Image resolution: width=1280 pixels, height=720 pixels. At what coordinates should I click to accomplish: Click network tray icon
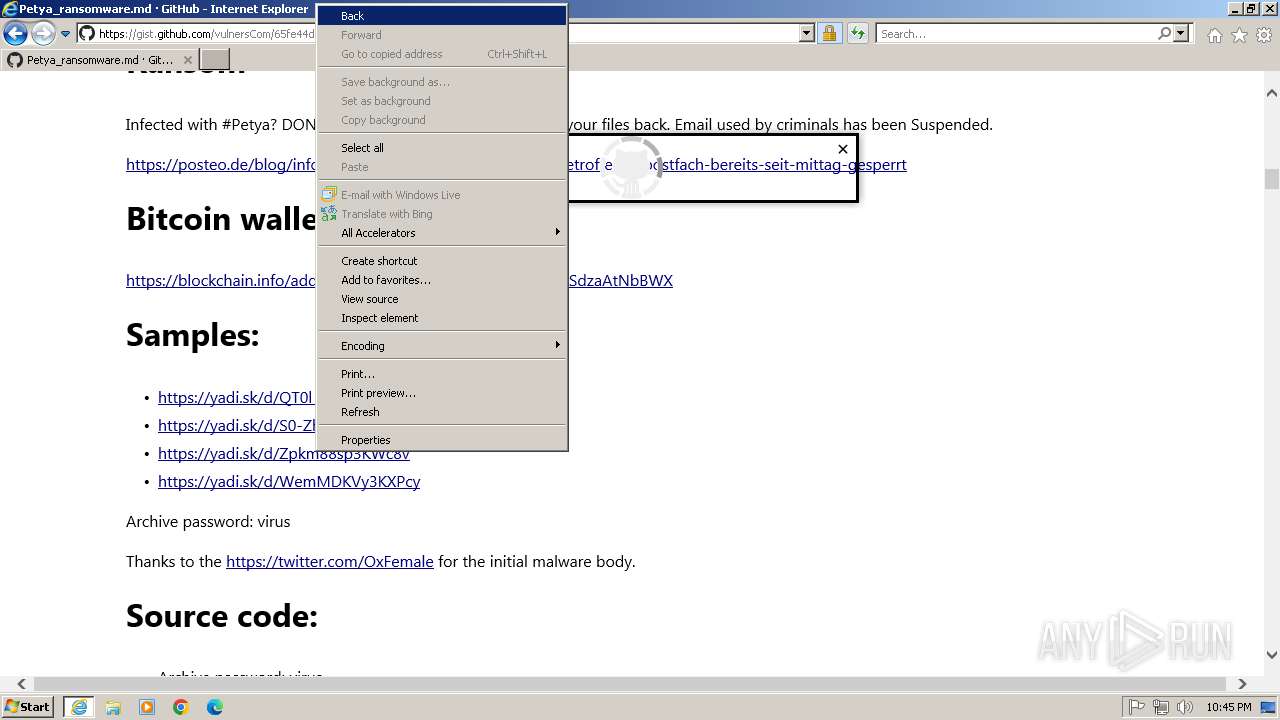pos(1161,707)
